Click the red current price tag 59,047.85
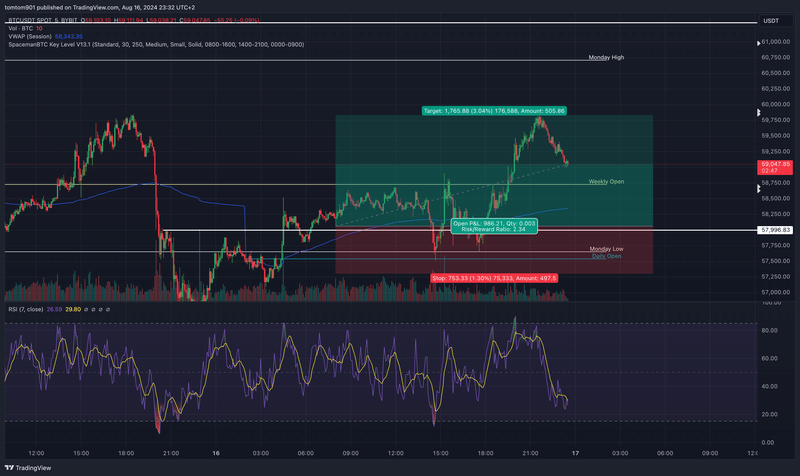 [776, 167]
